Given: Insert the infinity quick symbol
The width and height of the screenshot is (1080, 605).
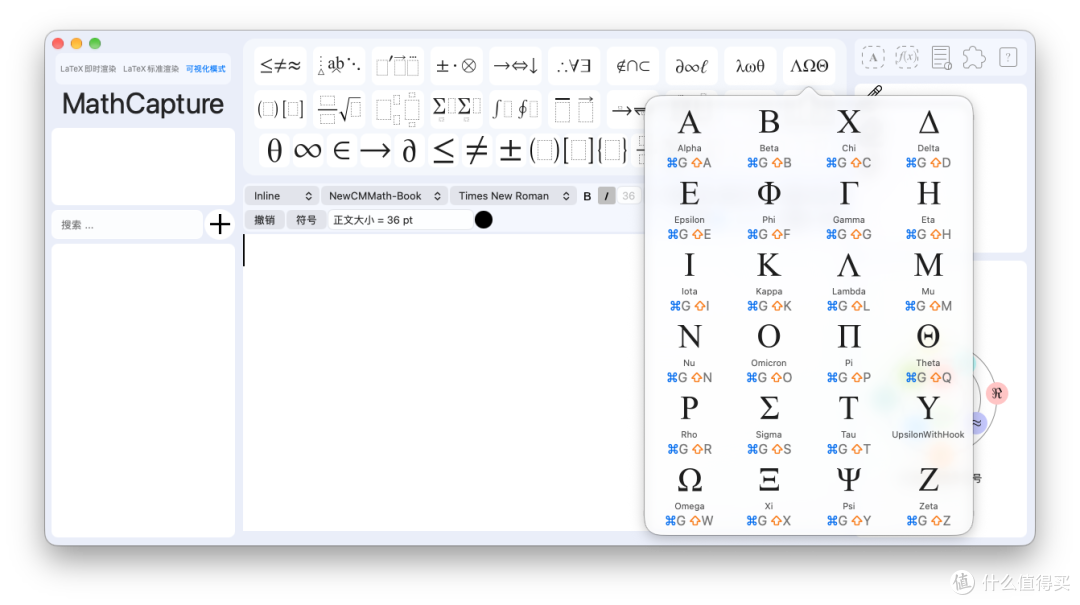Looking at the screenshot, I should click(307, 150).
